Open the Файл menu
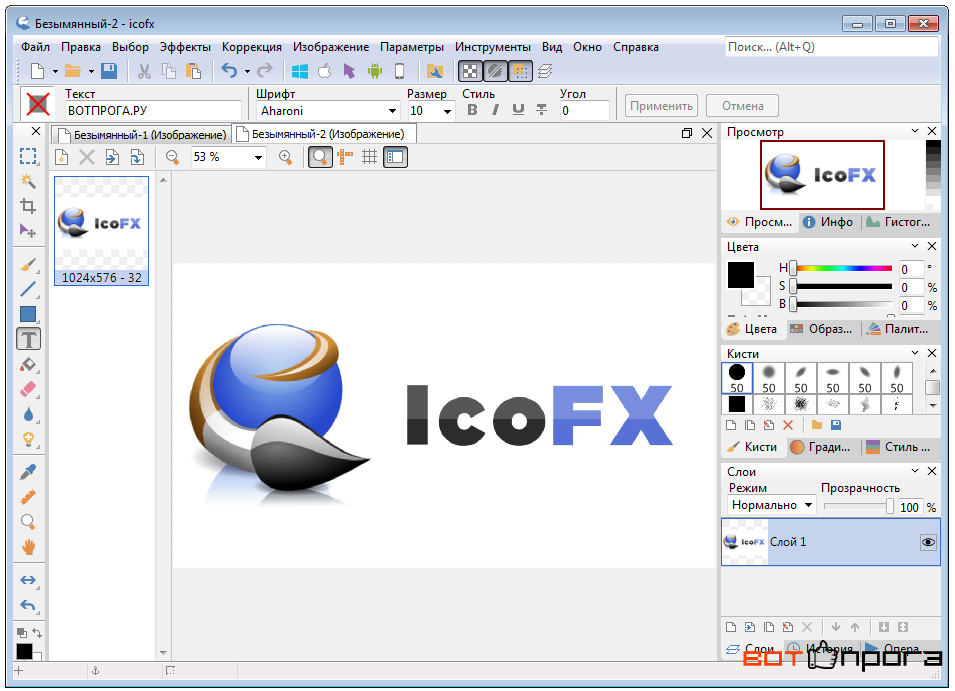Viewport: 955px width, 691px height. click(35, 47)
